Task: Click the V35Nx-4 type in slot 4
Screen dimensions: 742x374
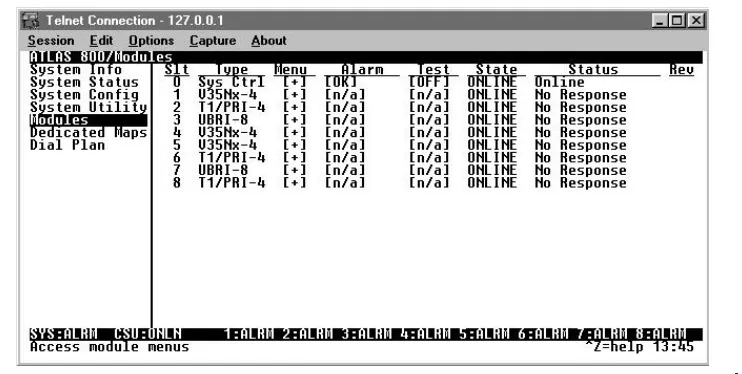Action: pos(228,133)
